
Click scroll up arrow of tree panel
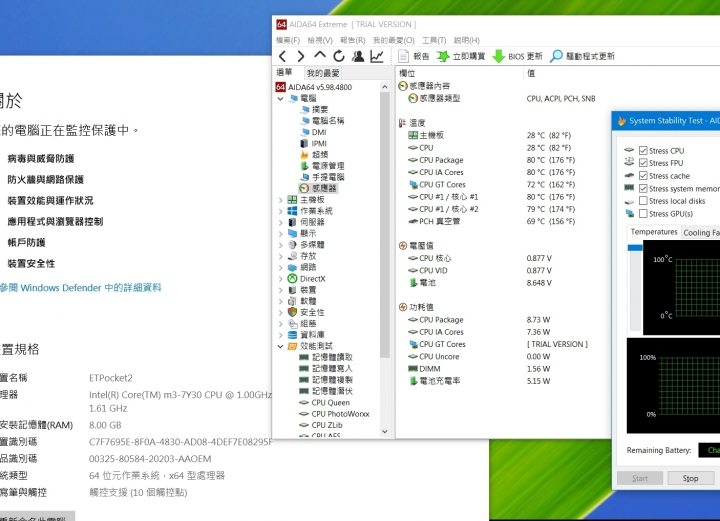[x=385, y=87]
